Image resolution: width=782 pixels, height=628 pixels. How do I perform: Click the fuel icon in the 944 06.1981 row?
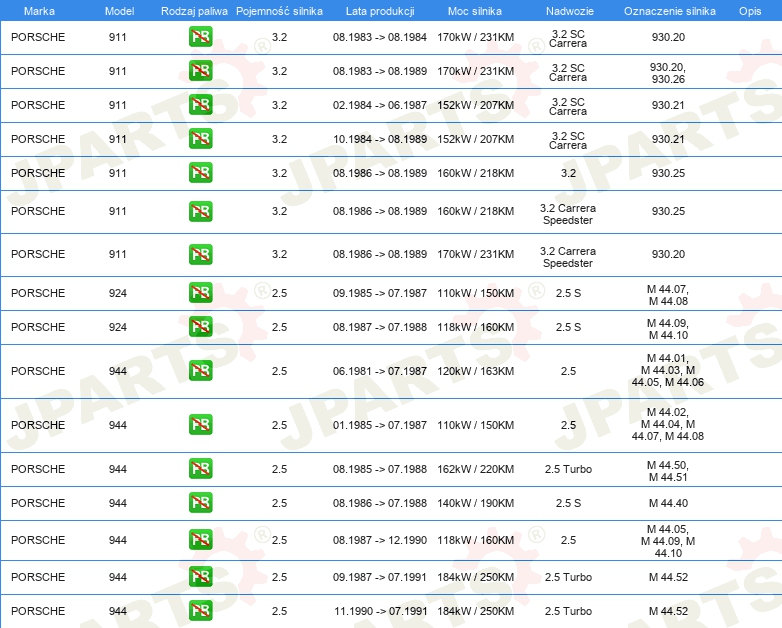pyautogui.click(x=200, y=371)
